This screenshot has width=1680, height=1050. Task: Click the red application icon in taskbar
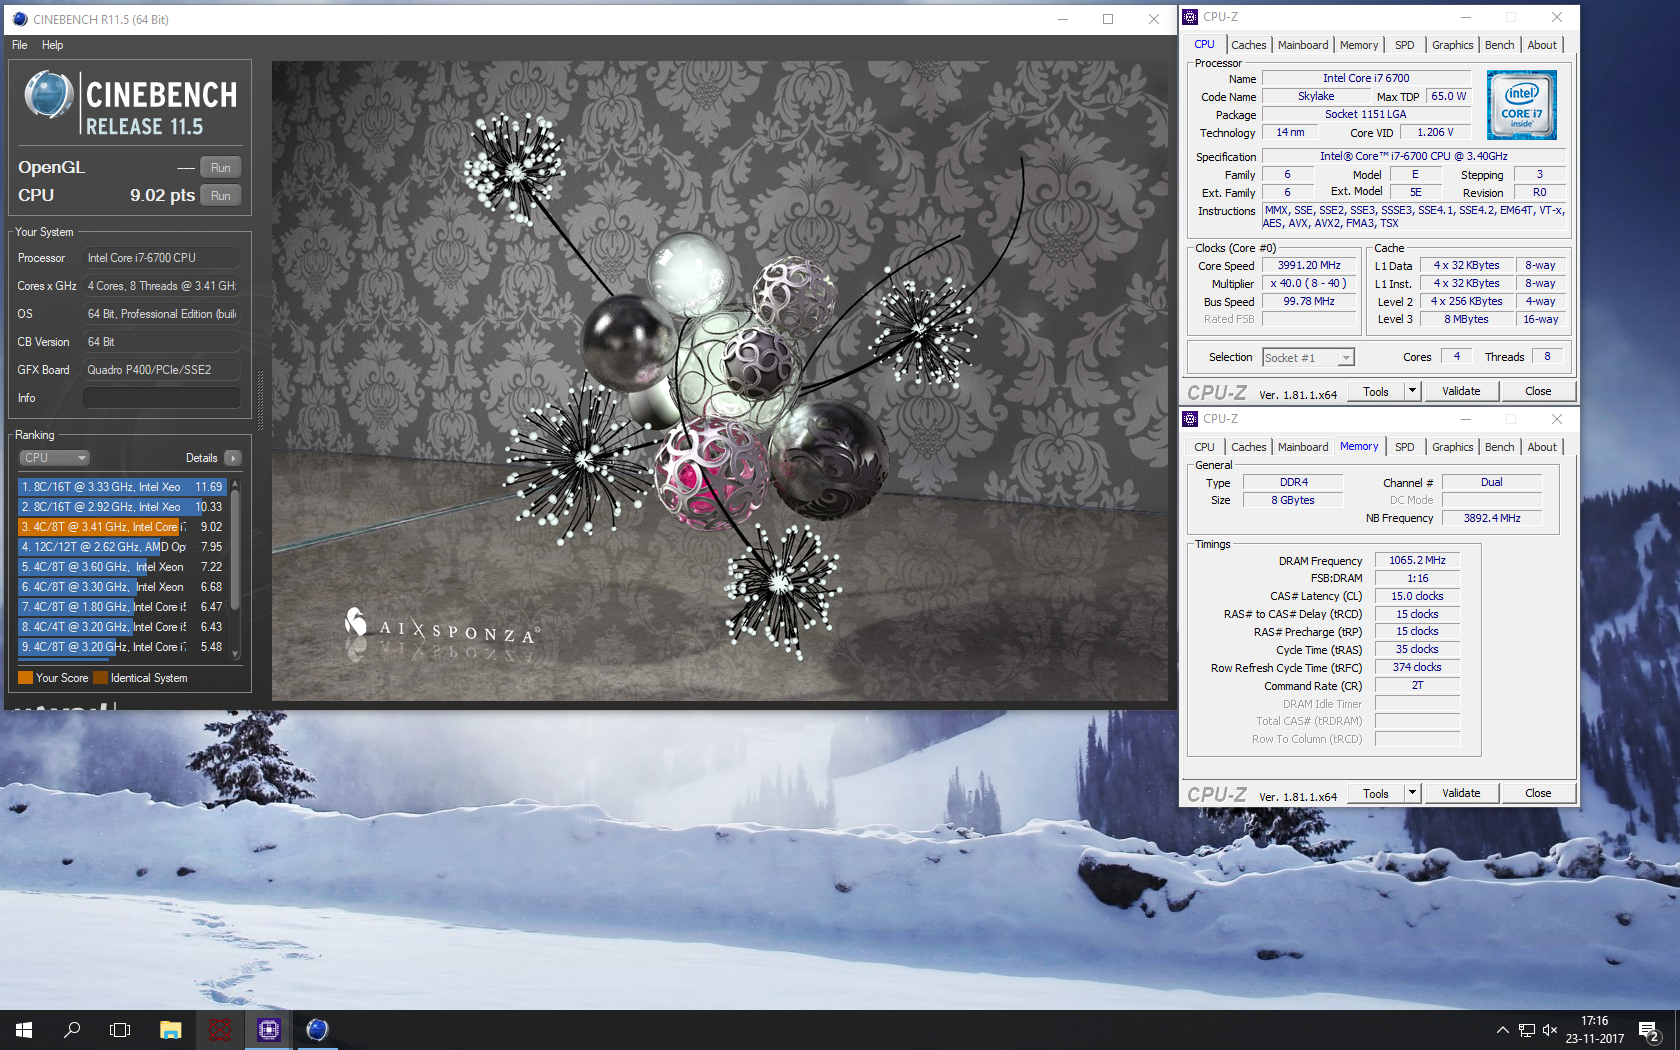click(x=220, y=1030)
